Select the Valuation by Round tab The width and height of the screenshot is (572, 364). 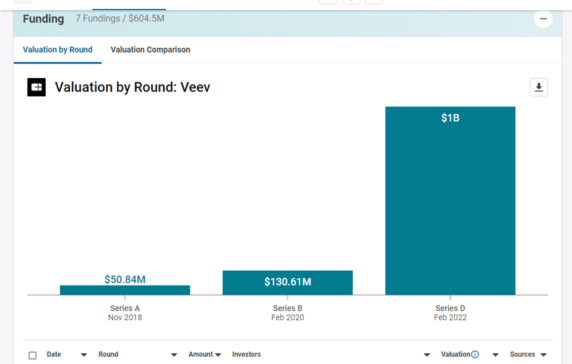click(x=58, y=50)
